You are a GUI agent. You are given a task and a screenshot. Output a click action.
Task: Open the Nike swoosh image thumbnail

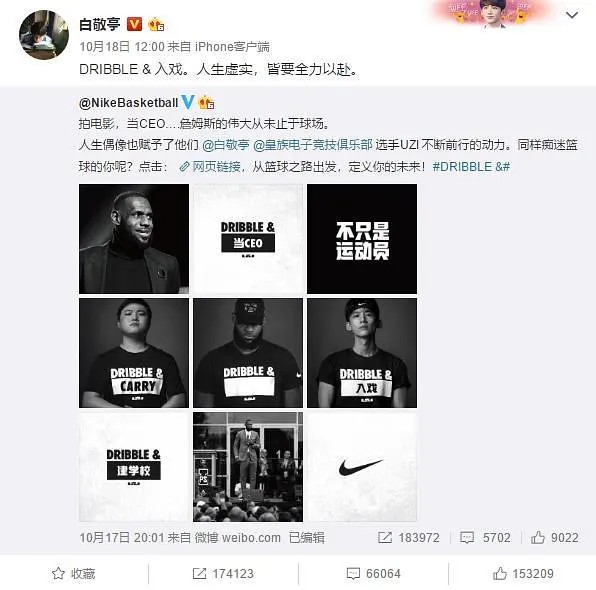click(362, 467)
